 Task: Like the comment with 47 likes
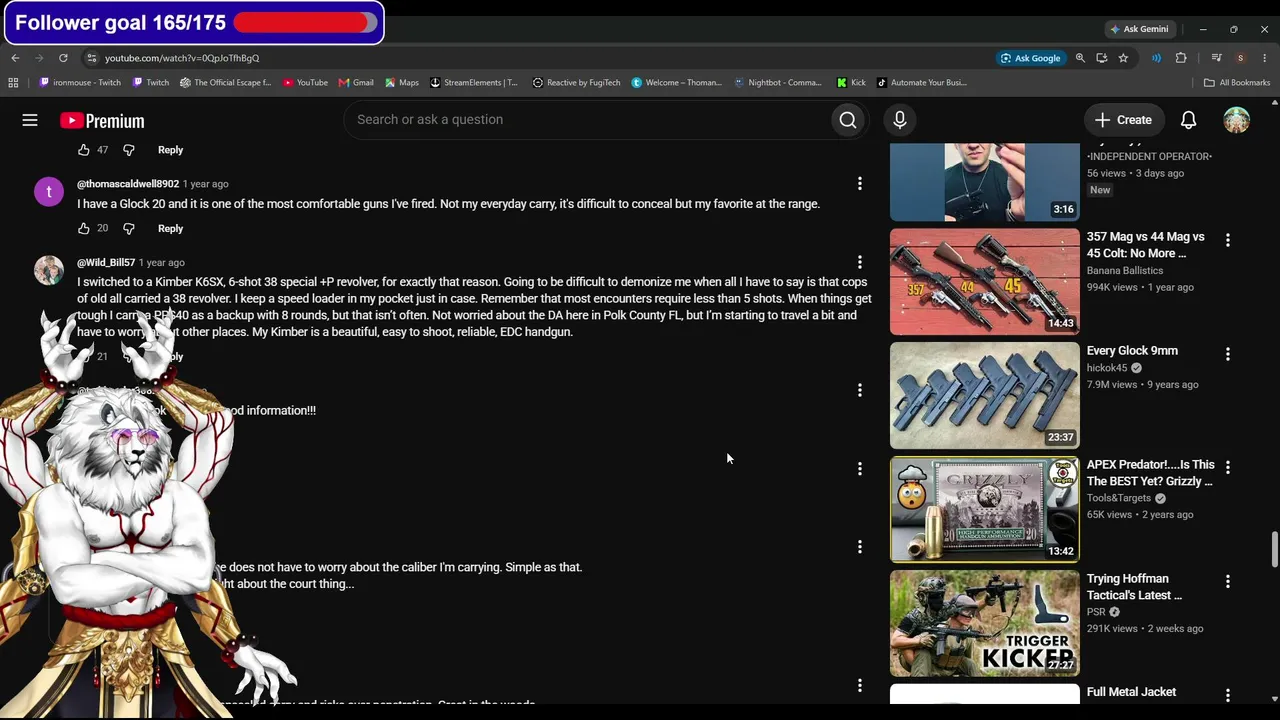[84, 150]
